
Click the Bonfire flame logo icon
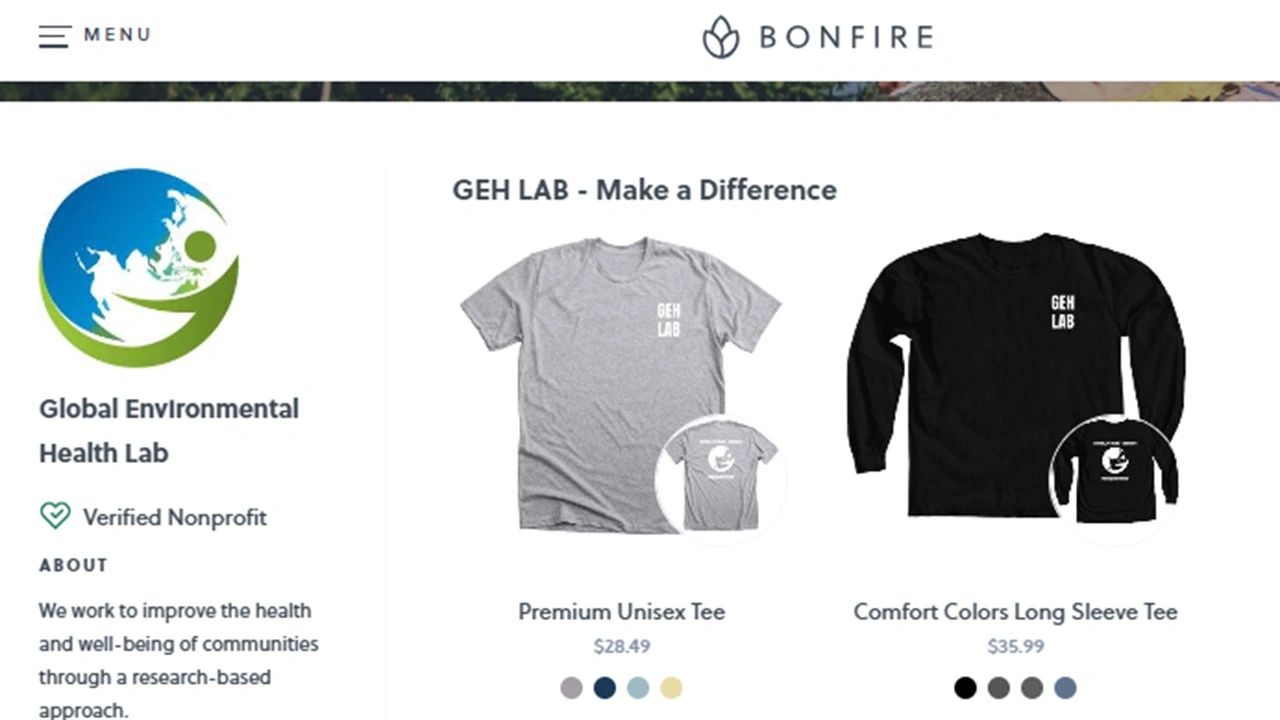(720, 37)
